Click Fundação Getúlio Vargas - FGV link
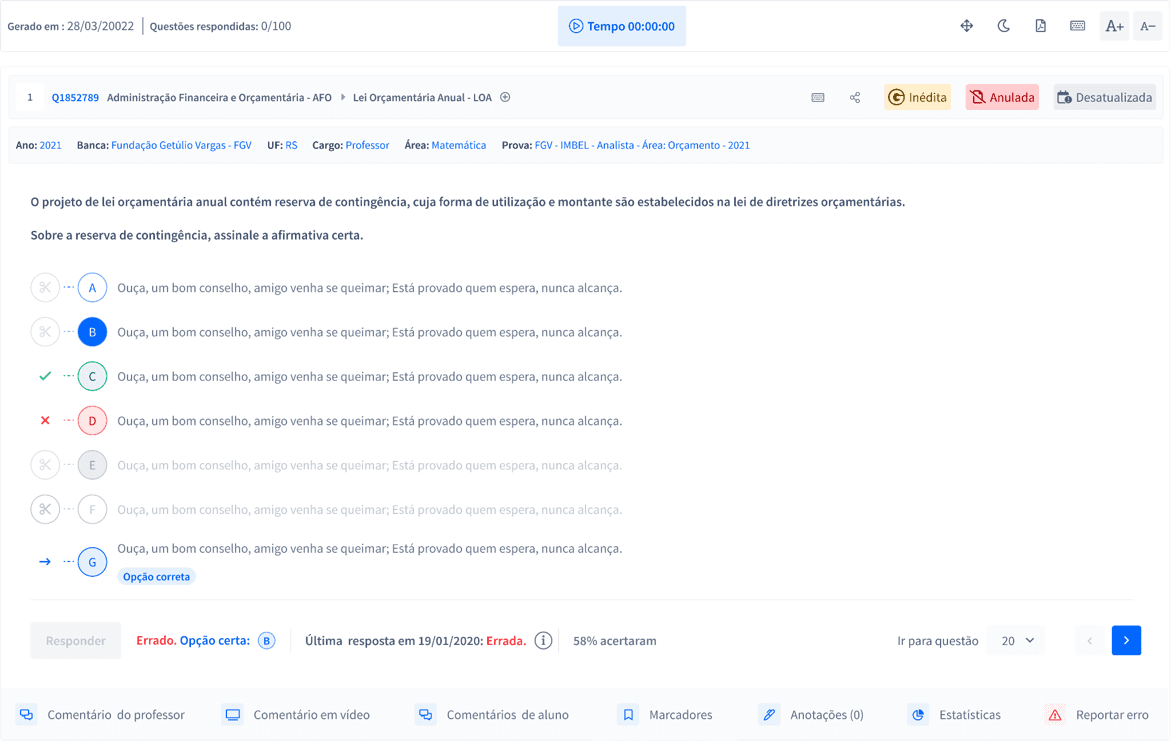 181,146
